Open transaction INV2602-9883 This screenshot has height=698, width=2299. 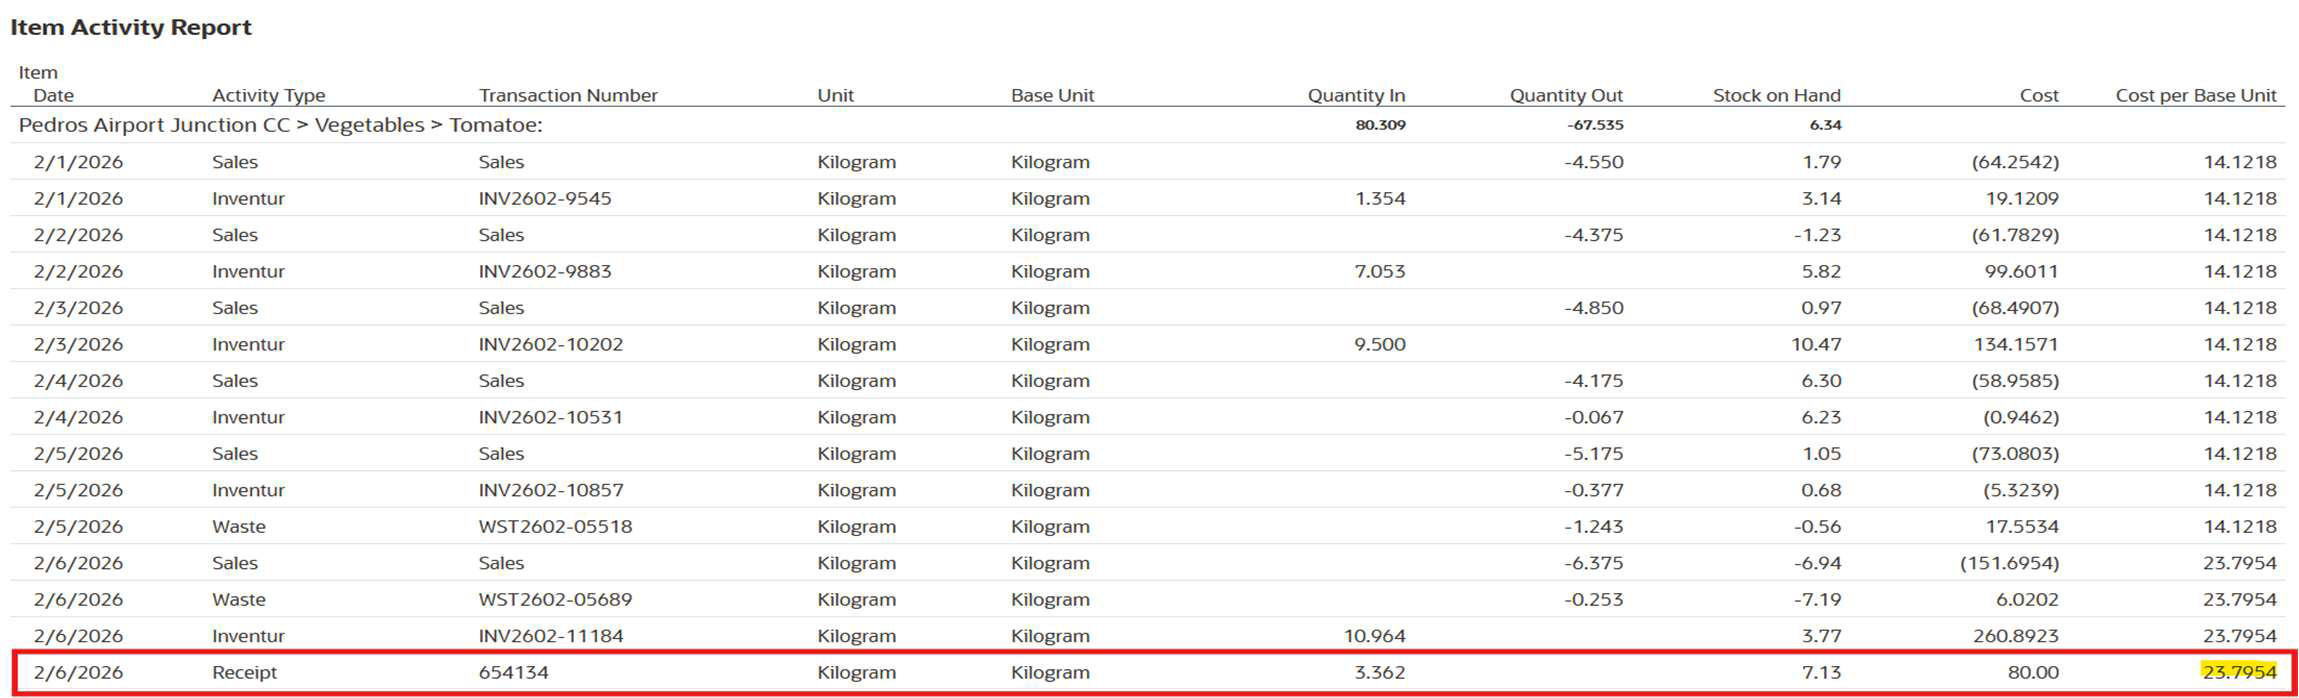click(x=544, y=271)
